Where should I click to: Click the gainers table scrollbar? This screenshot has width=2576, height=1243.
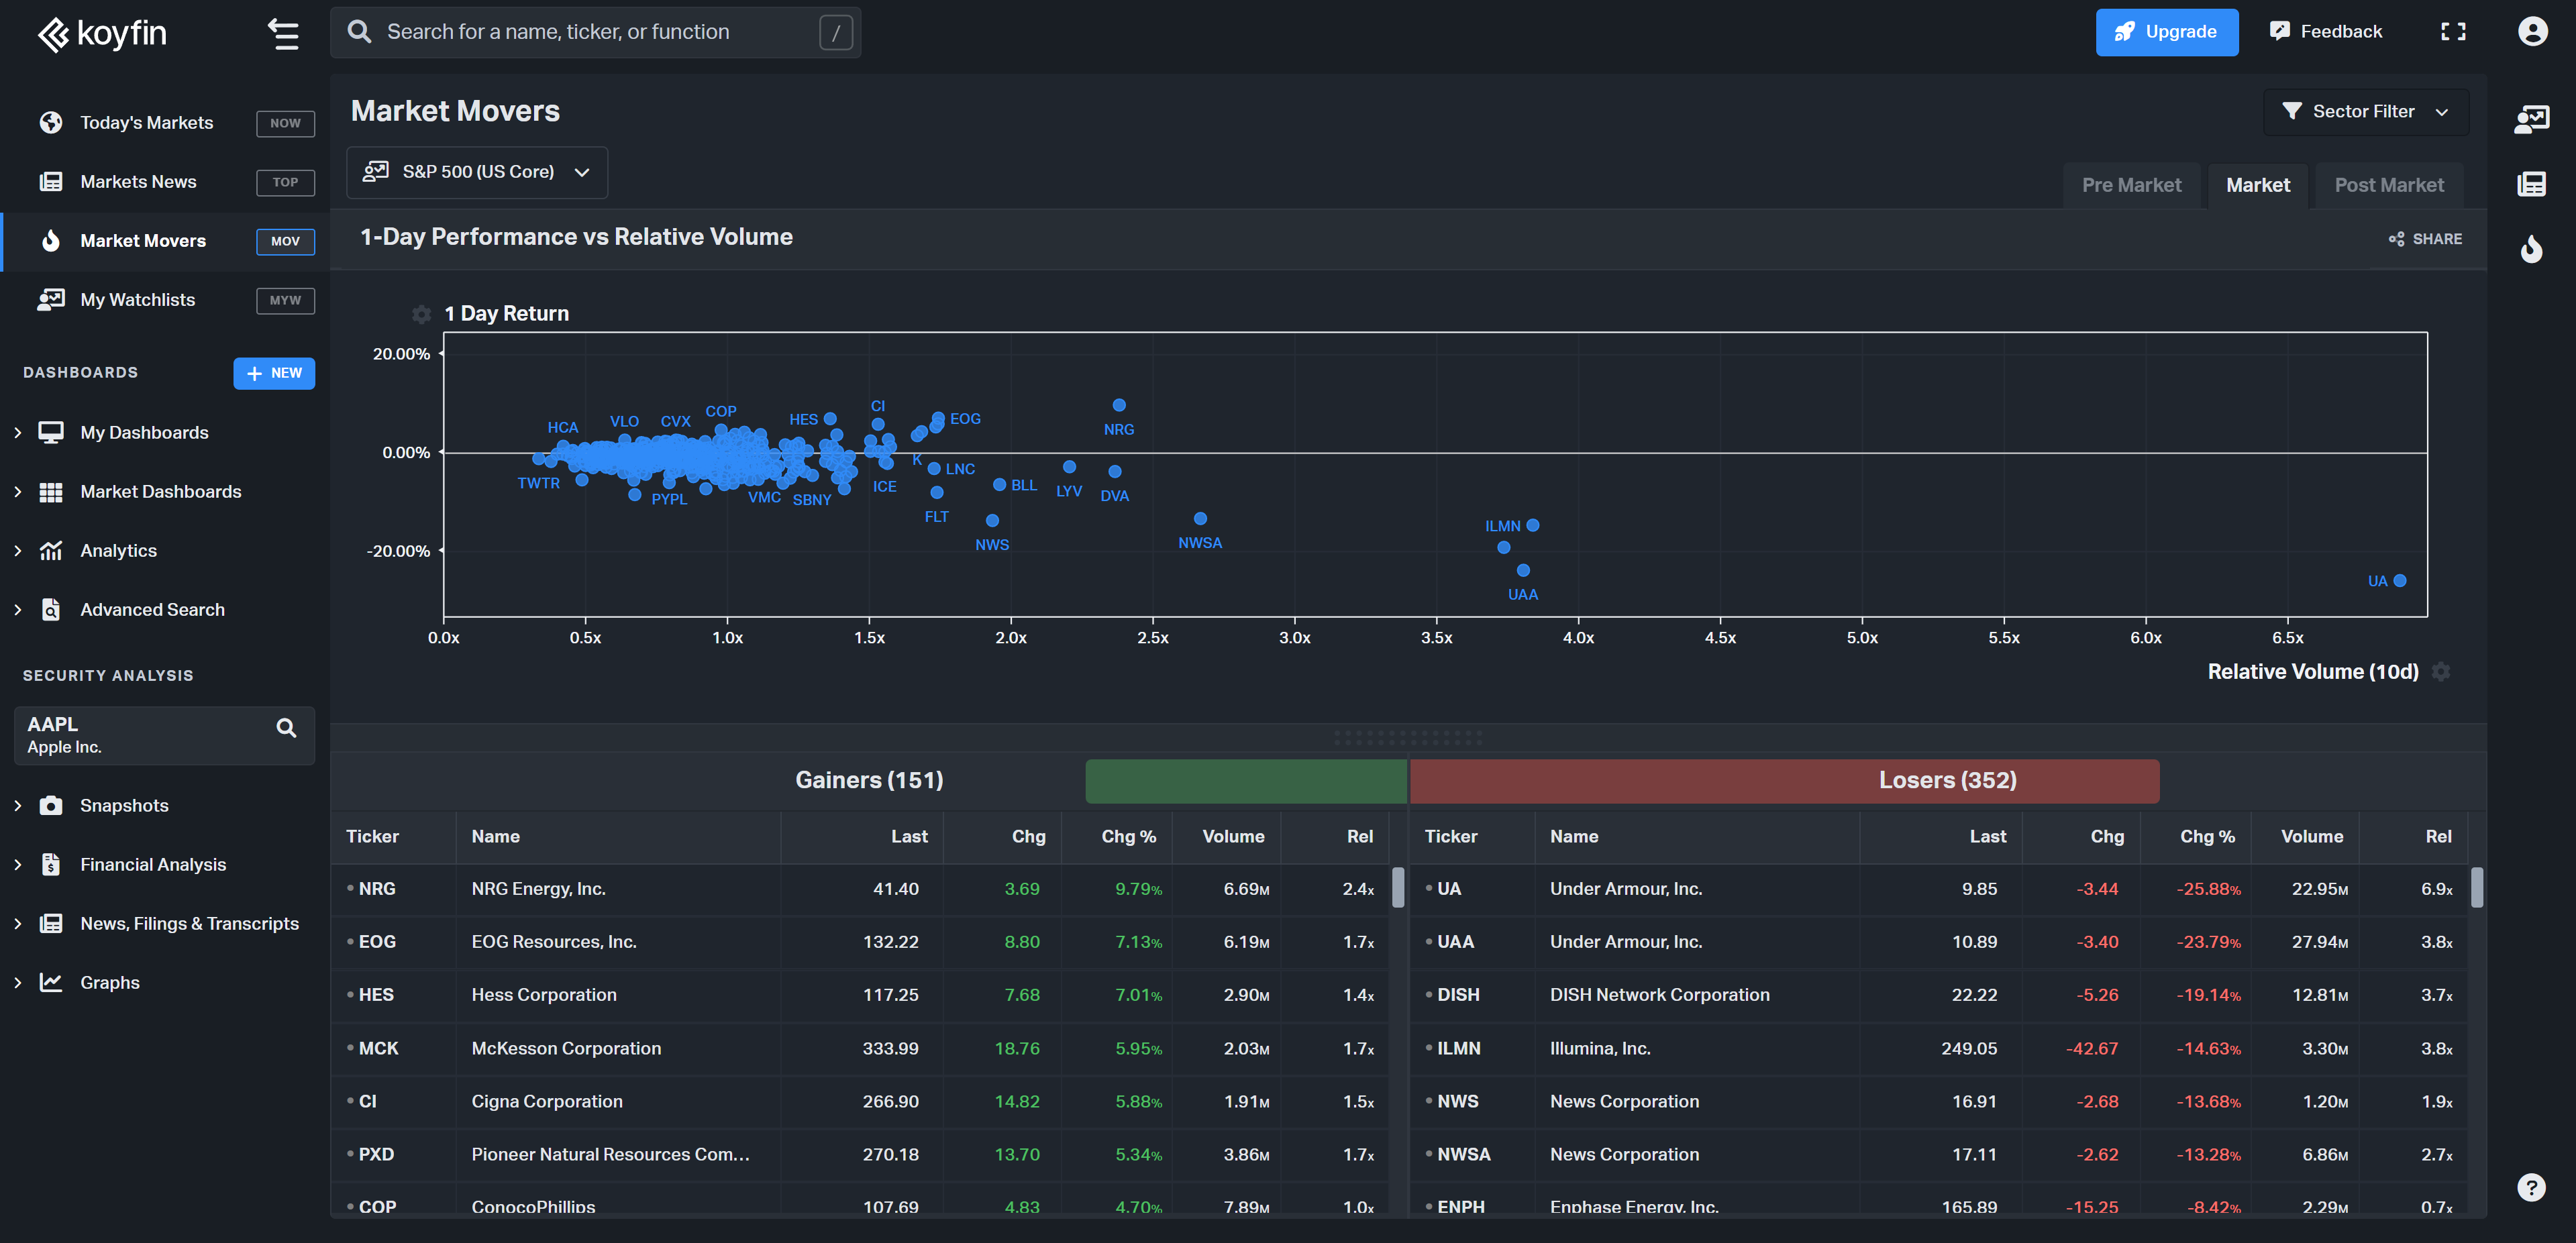(x=1398, y=888)
